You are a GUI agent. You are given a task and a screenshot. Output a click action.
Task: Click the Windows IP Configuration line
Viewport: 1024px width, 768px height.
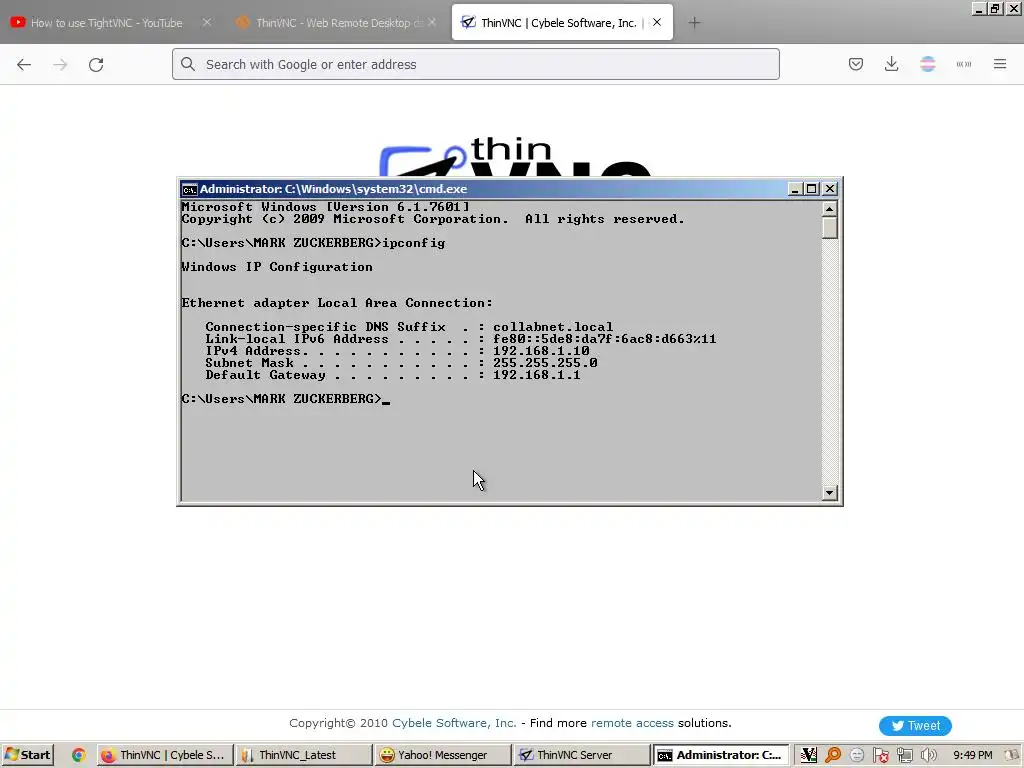(x=277, y=267)
